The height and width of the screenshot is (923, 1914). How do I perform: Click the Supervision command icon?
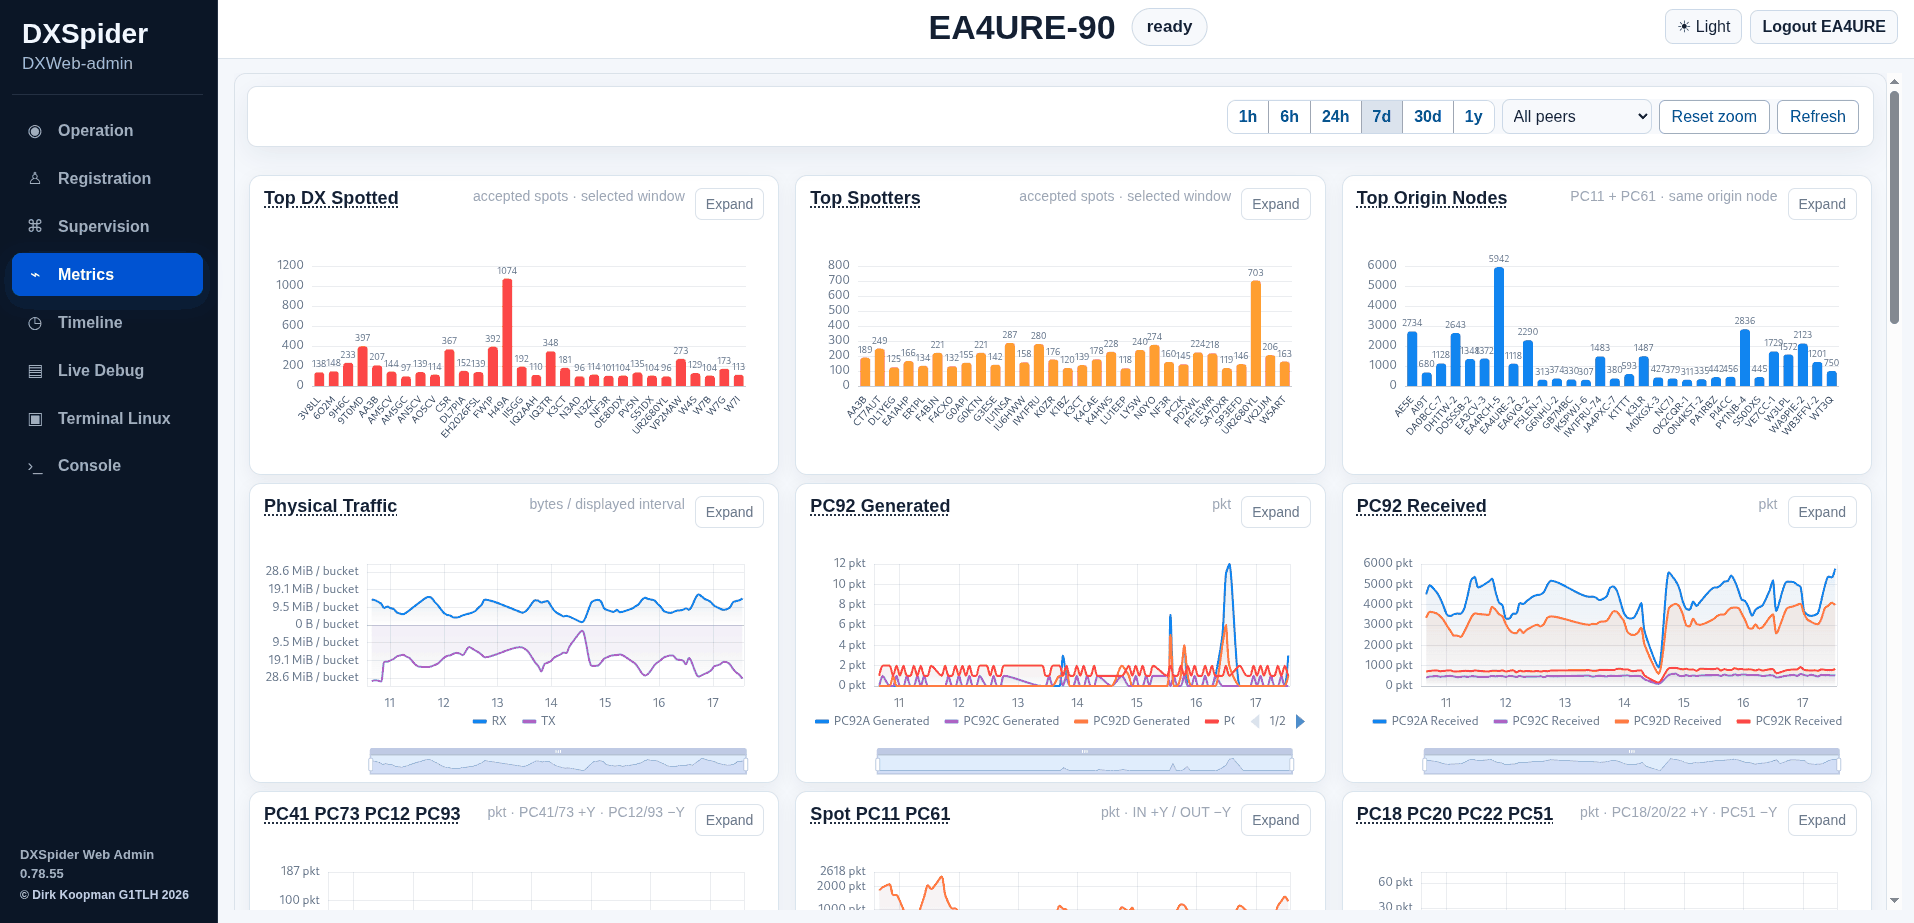tap(35, 227)
